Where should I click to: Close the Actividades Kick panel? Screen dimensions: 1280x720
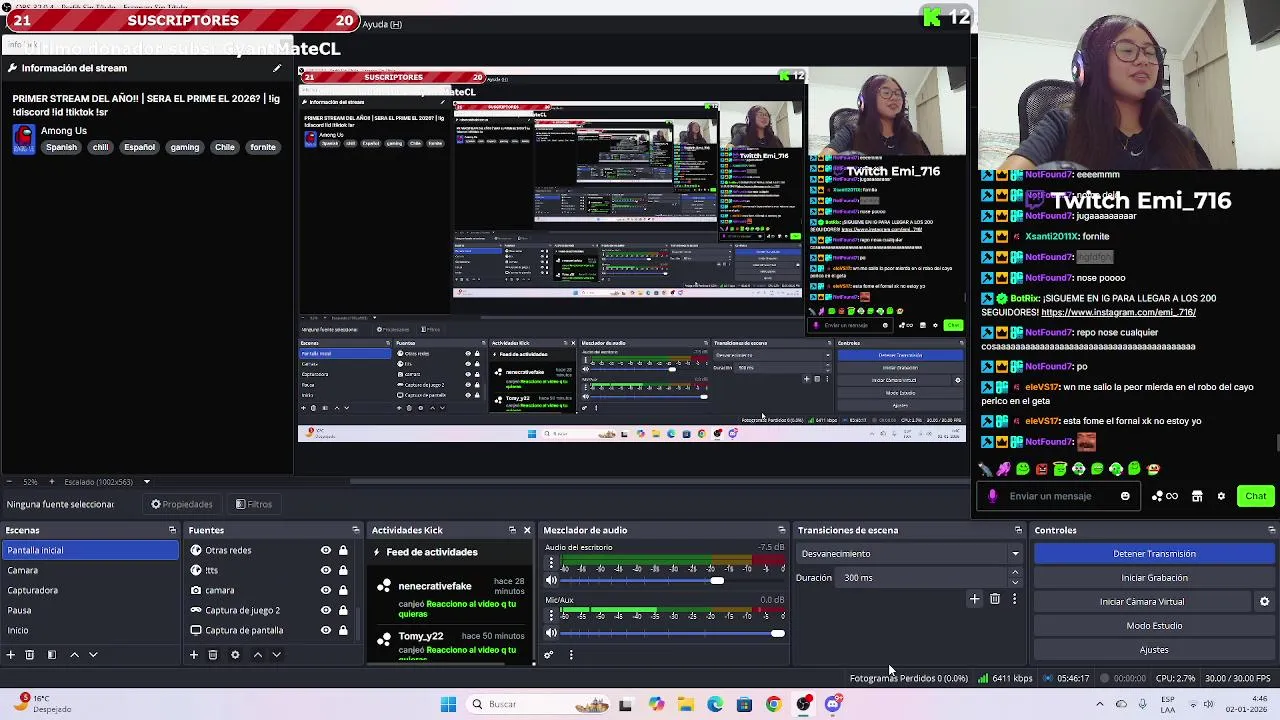tap(527, 530)
